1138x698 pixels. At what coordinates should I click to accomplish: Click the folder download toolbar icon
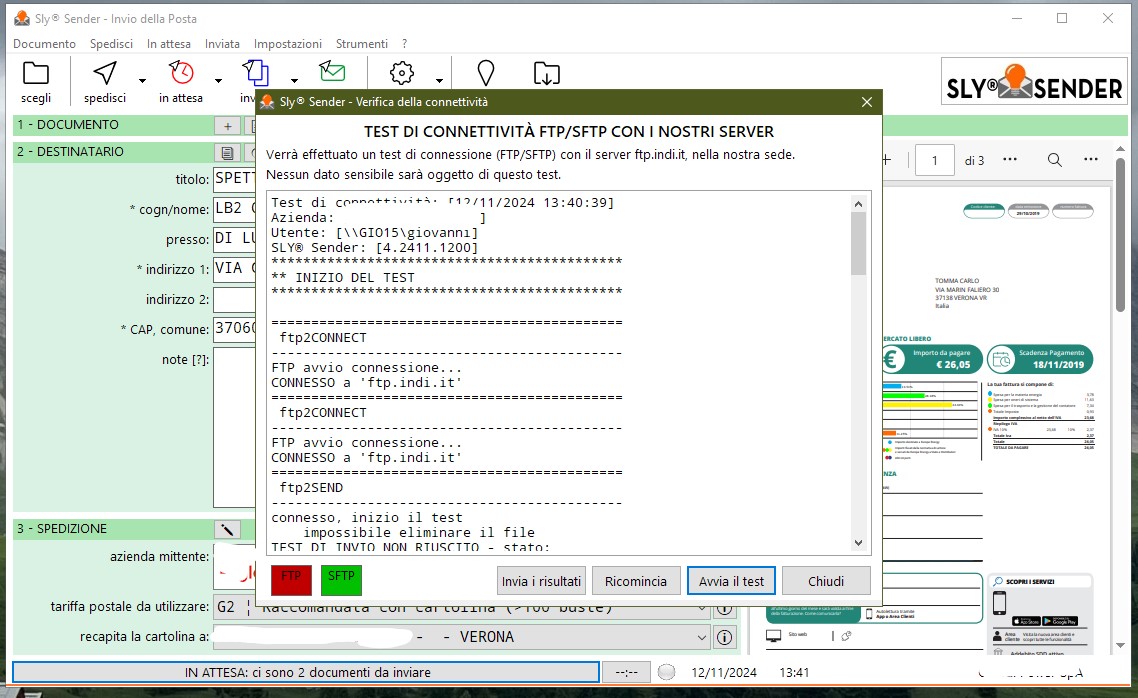(x=547, y=73)
